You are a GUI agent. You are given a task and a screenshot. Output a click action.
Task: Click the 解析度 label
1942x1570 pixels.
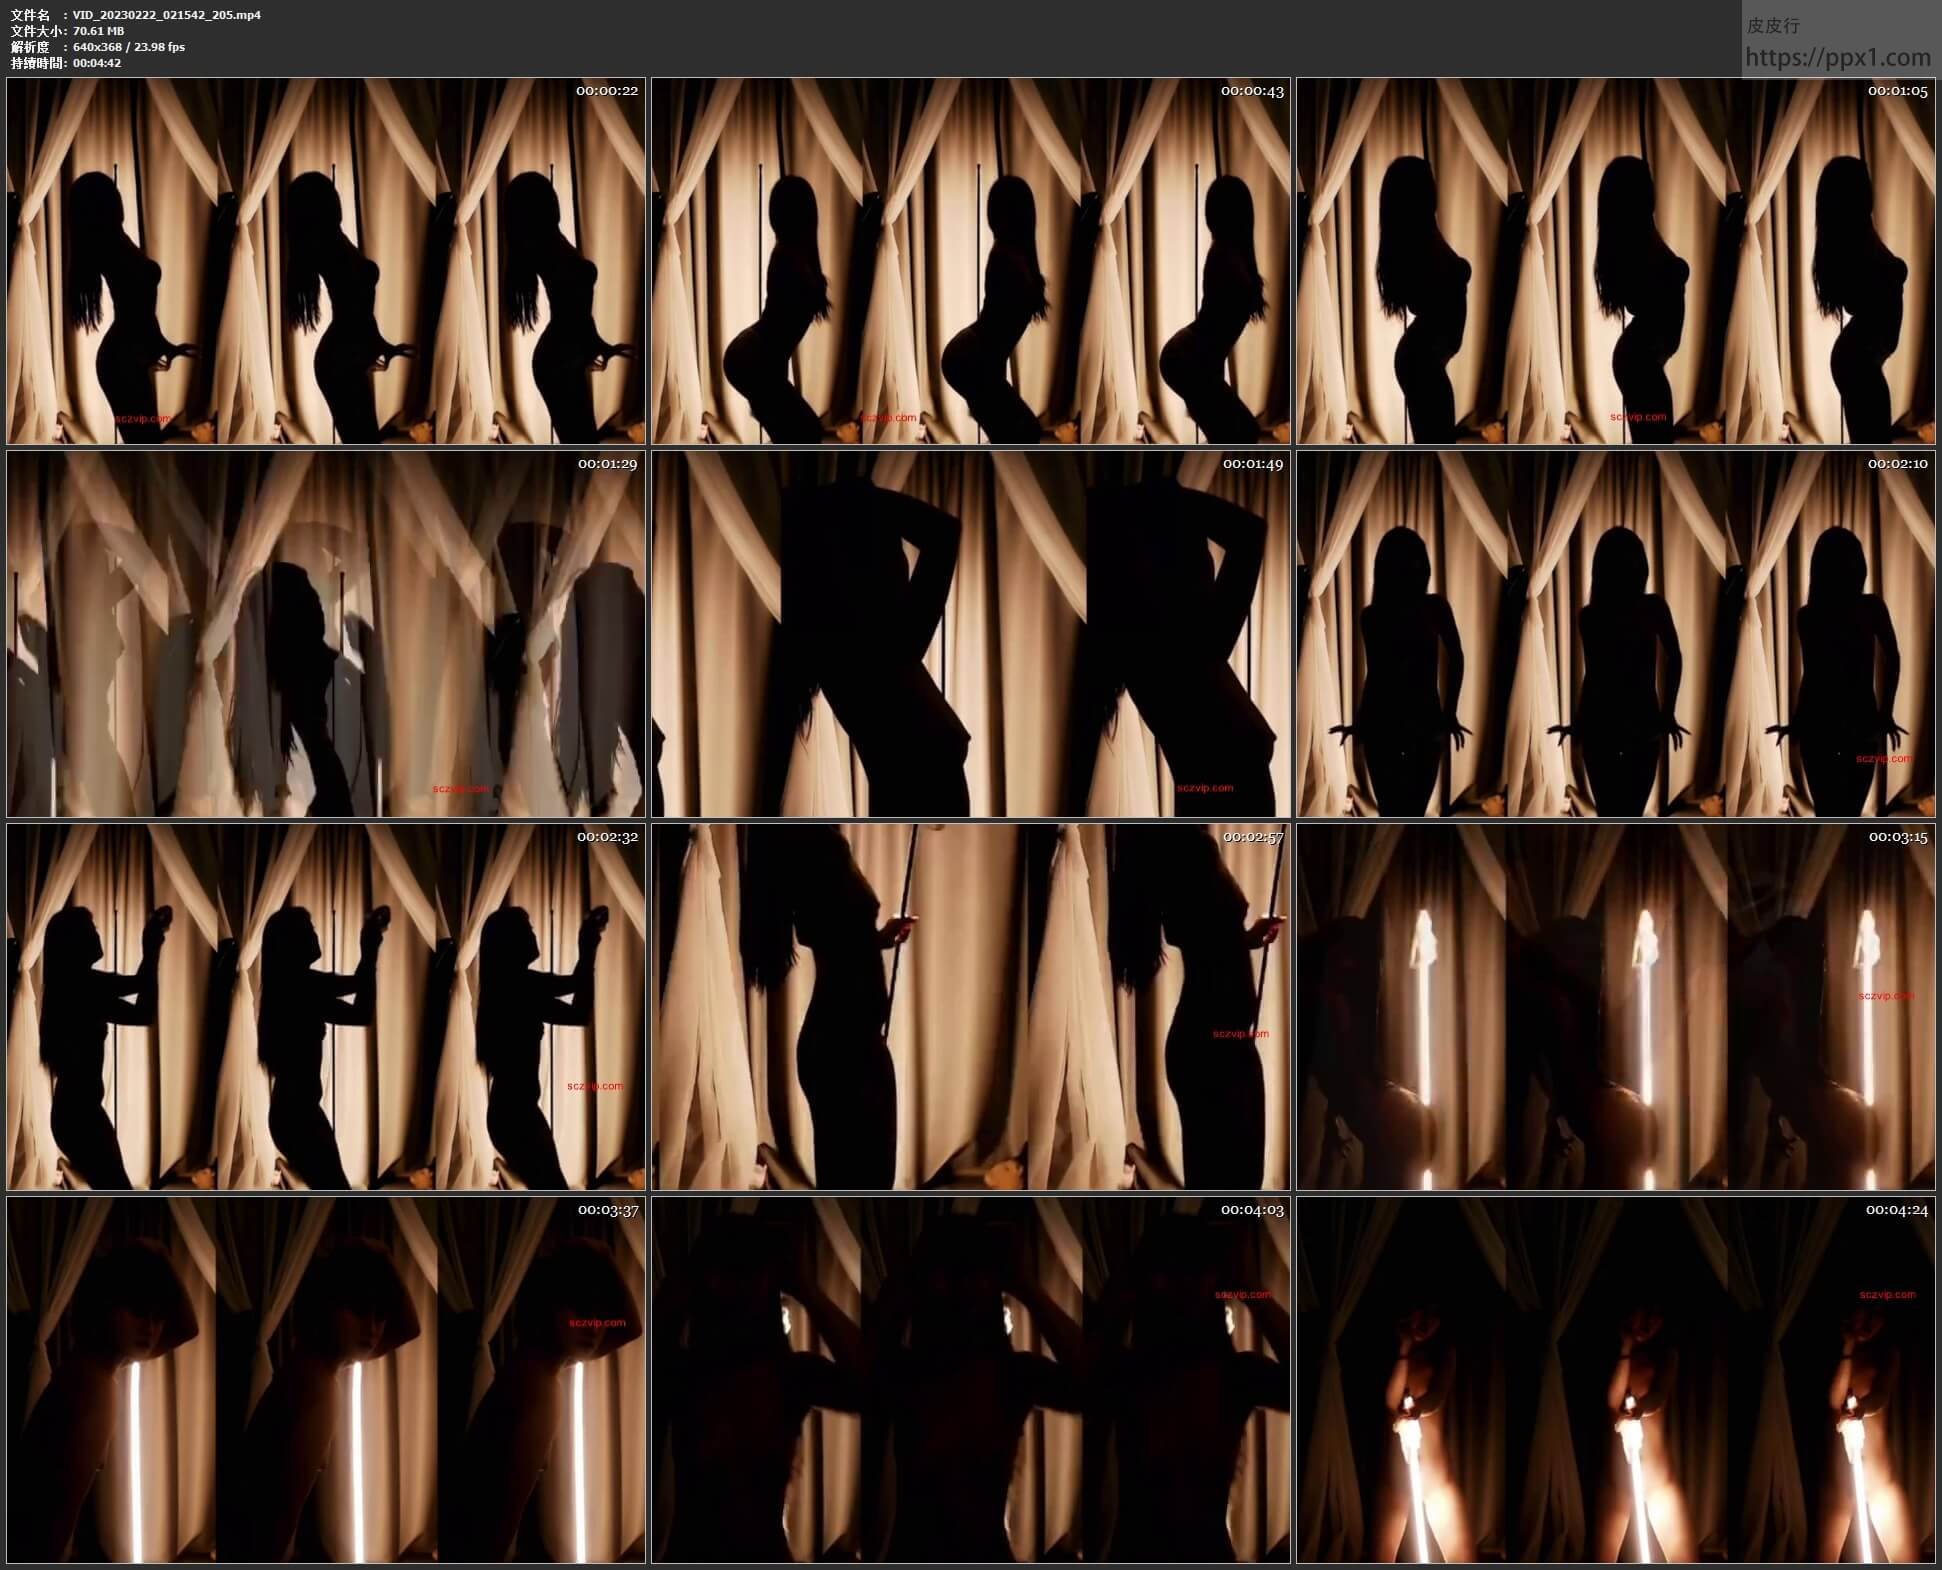(30, 47)
